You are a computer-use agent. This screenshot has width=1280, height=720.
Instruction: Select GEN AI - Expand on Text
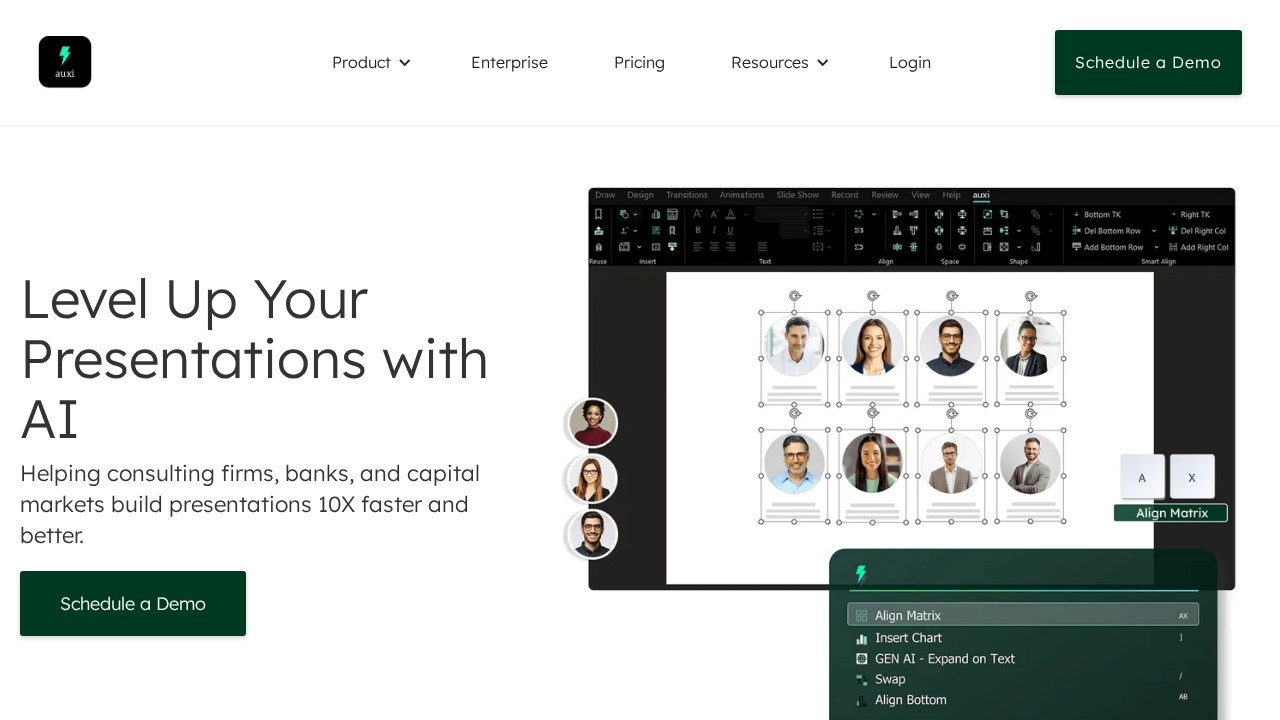[x=944, y=659]
